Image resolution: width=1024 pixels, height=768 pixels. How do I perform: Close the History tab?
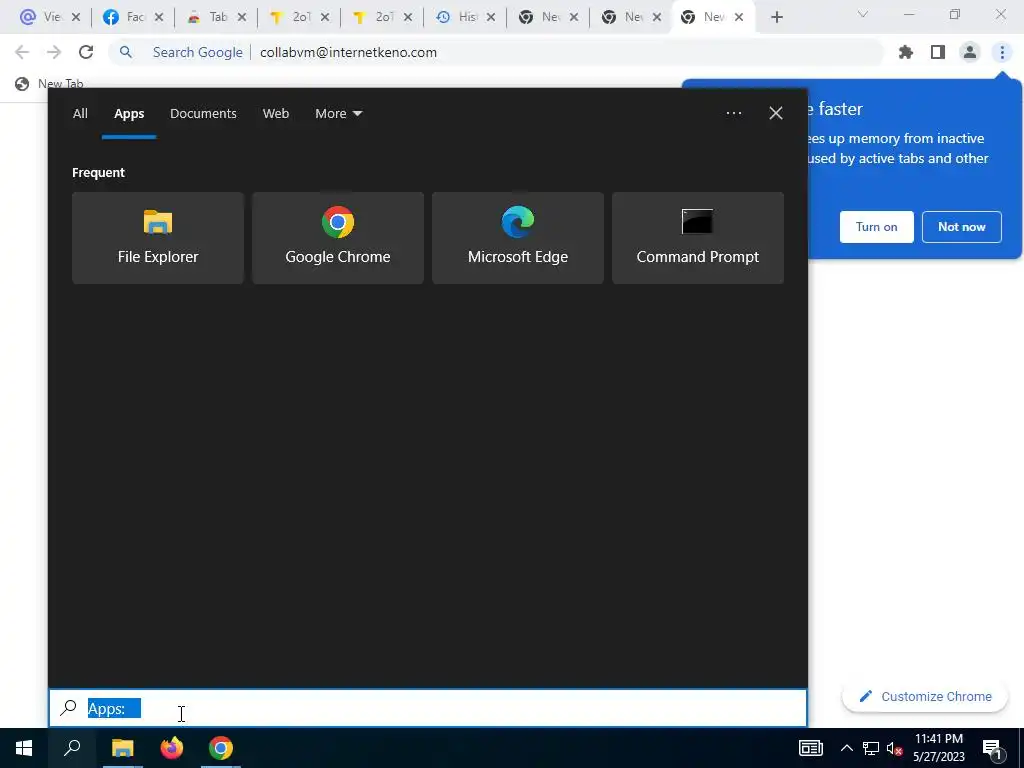[490, 17]
